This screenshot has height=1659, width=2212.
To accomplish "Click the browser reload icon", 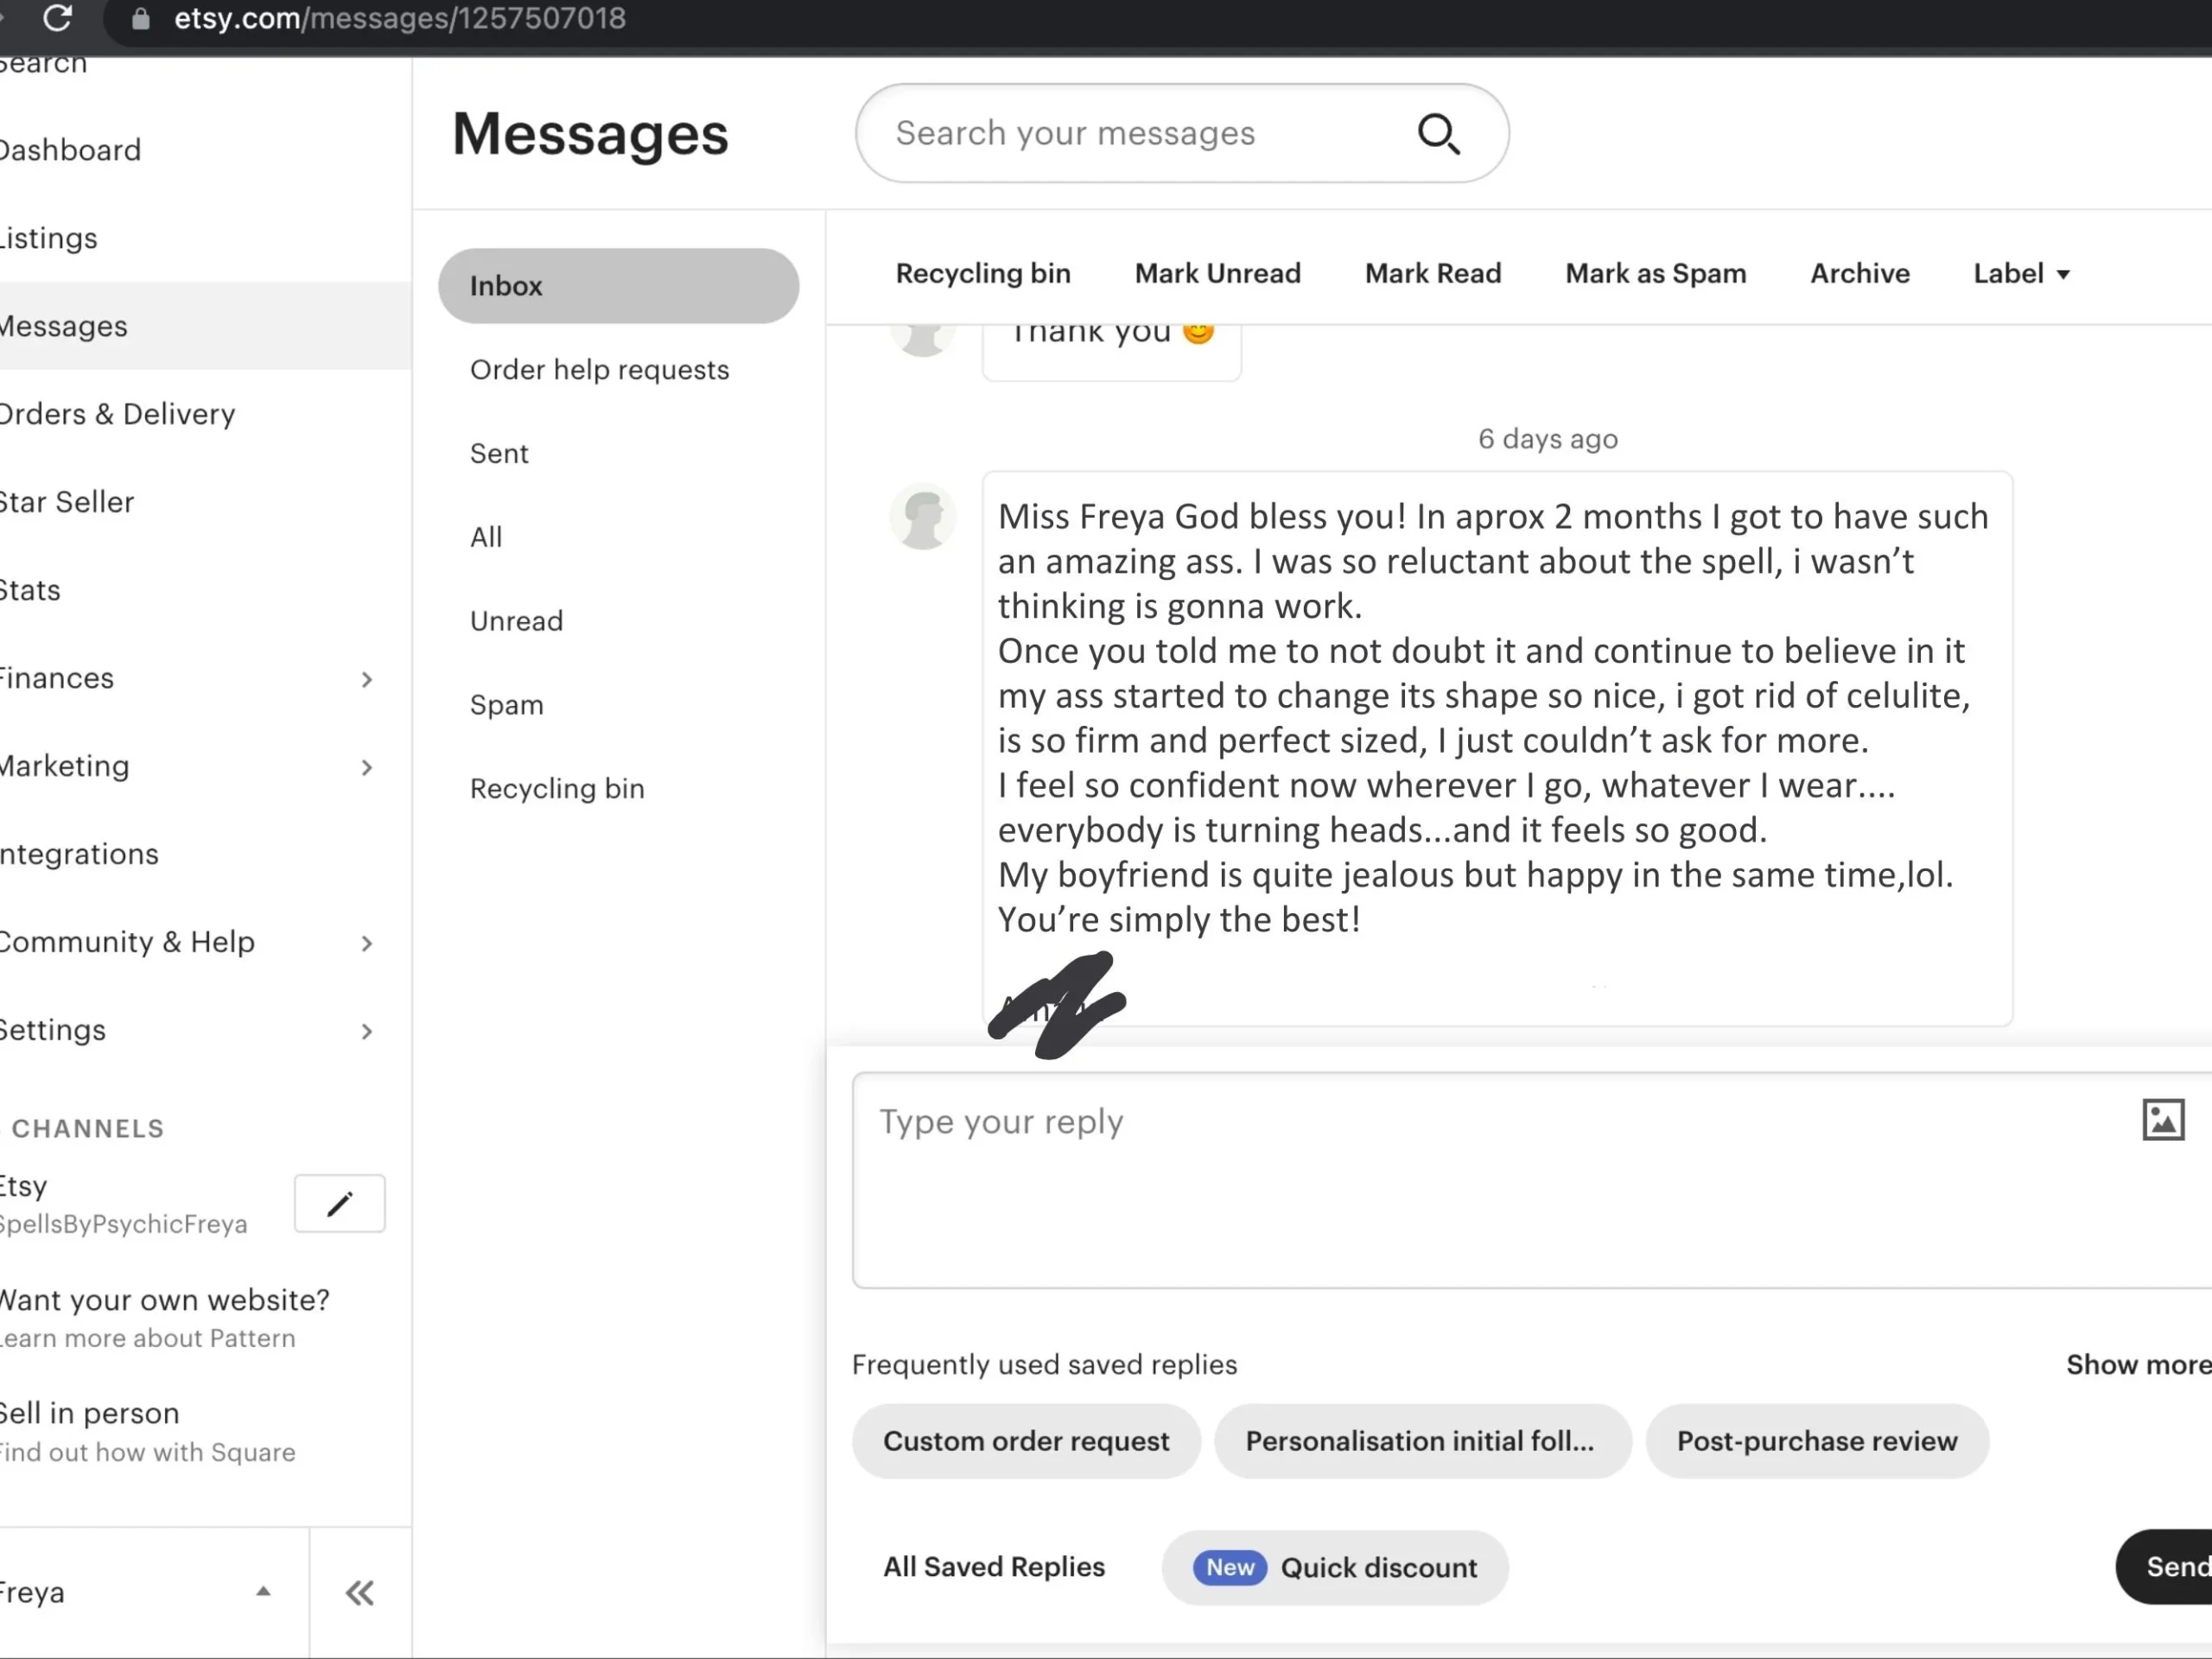I will click(x=58, y=18).
